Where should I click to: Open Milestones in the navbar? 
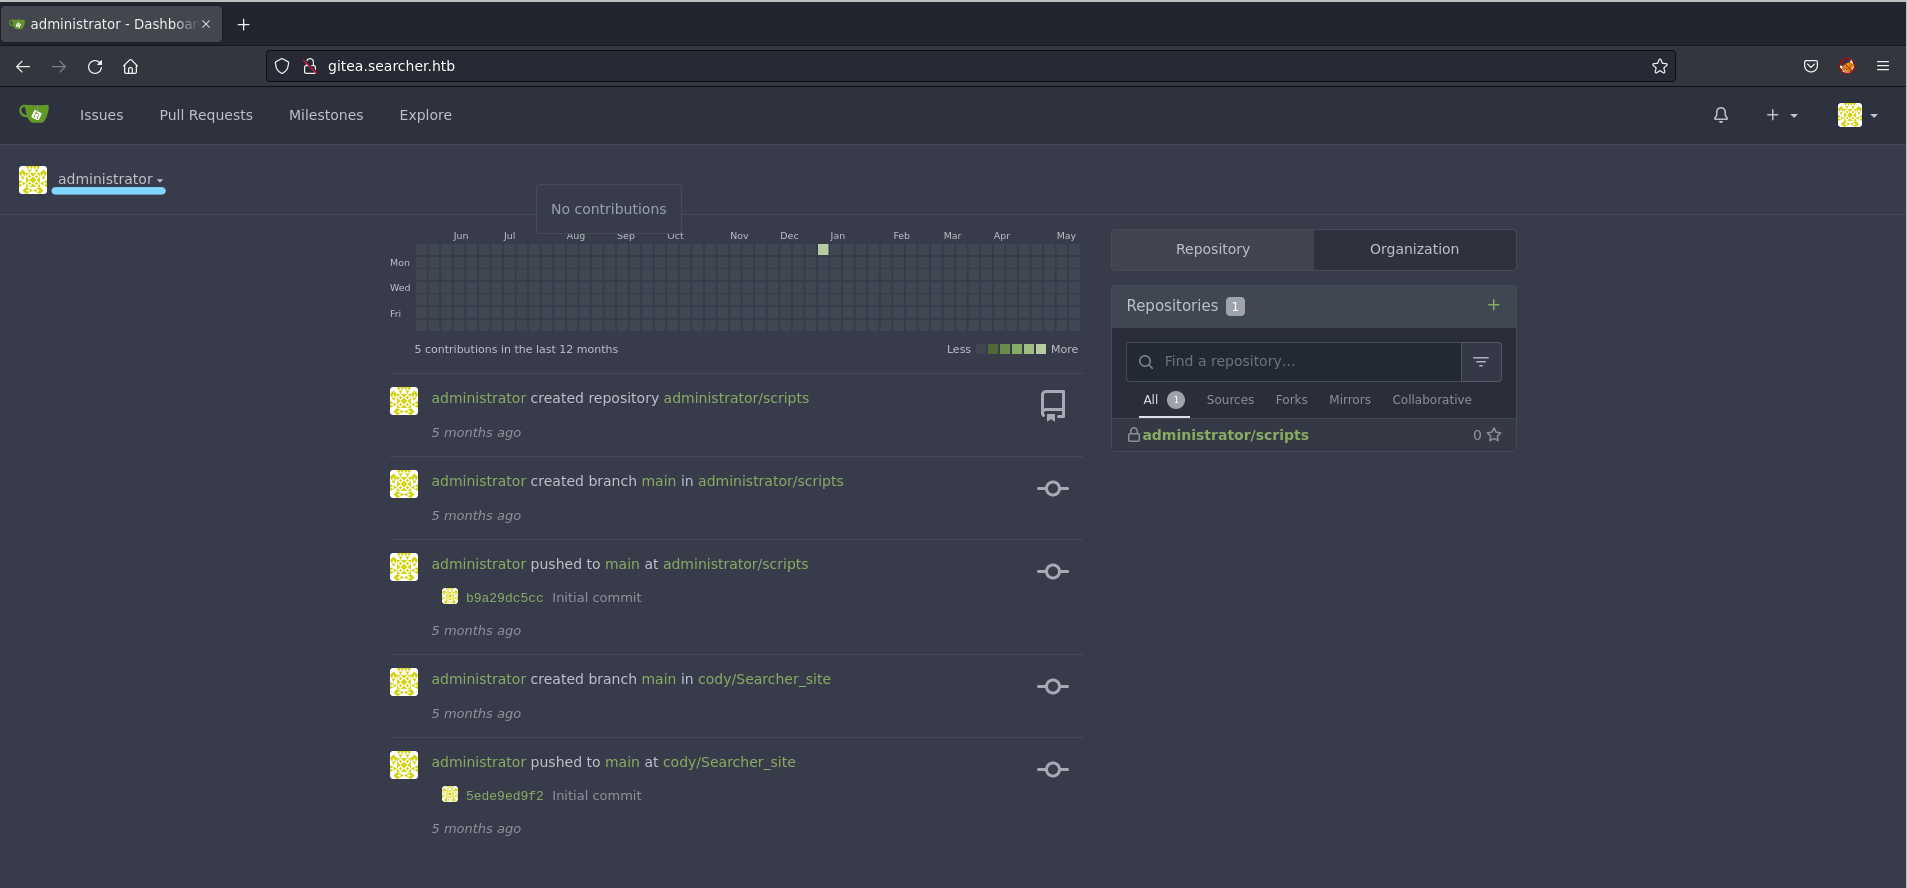click(x=326, y=115)
